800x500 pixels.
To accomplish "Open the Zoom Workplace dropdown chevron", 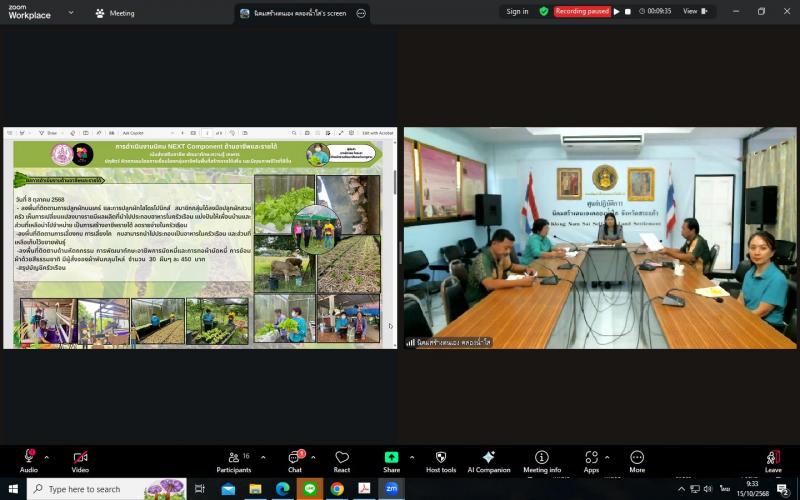I will pyautogui.click(x=71, y=12).
